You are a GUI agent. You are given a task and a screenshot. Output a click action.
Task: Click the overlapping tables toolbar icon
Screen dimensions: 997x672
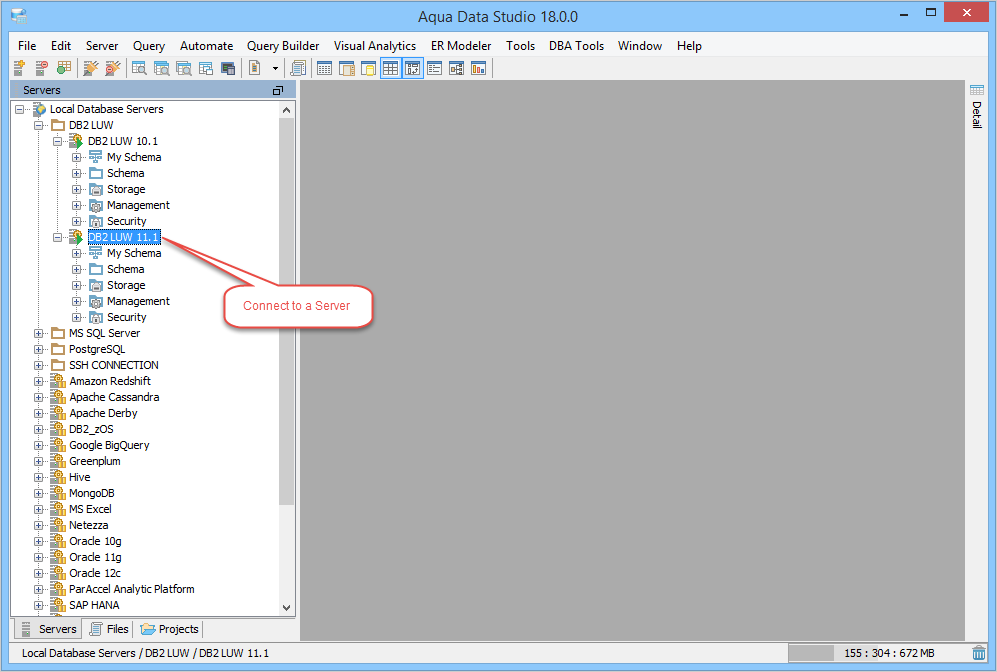coord(205,68)
